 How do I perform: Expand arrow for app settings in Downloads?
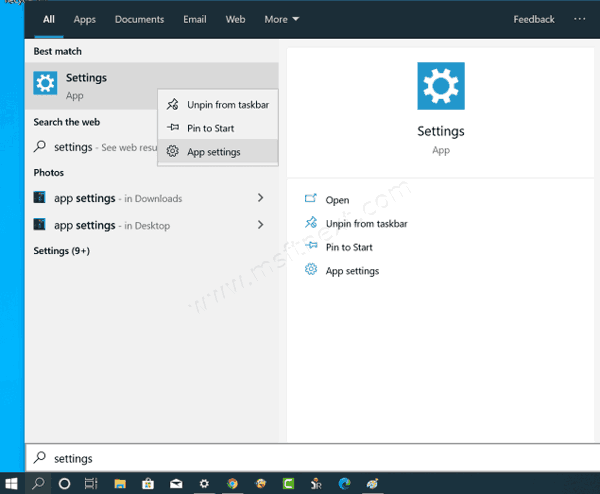pyautogui.click(x=261, y=198)
